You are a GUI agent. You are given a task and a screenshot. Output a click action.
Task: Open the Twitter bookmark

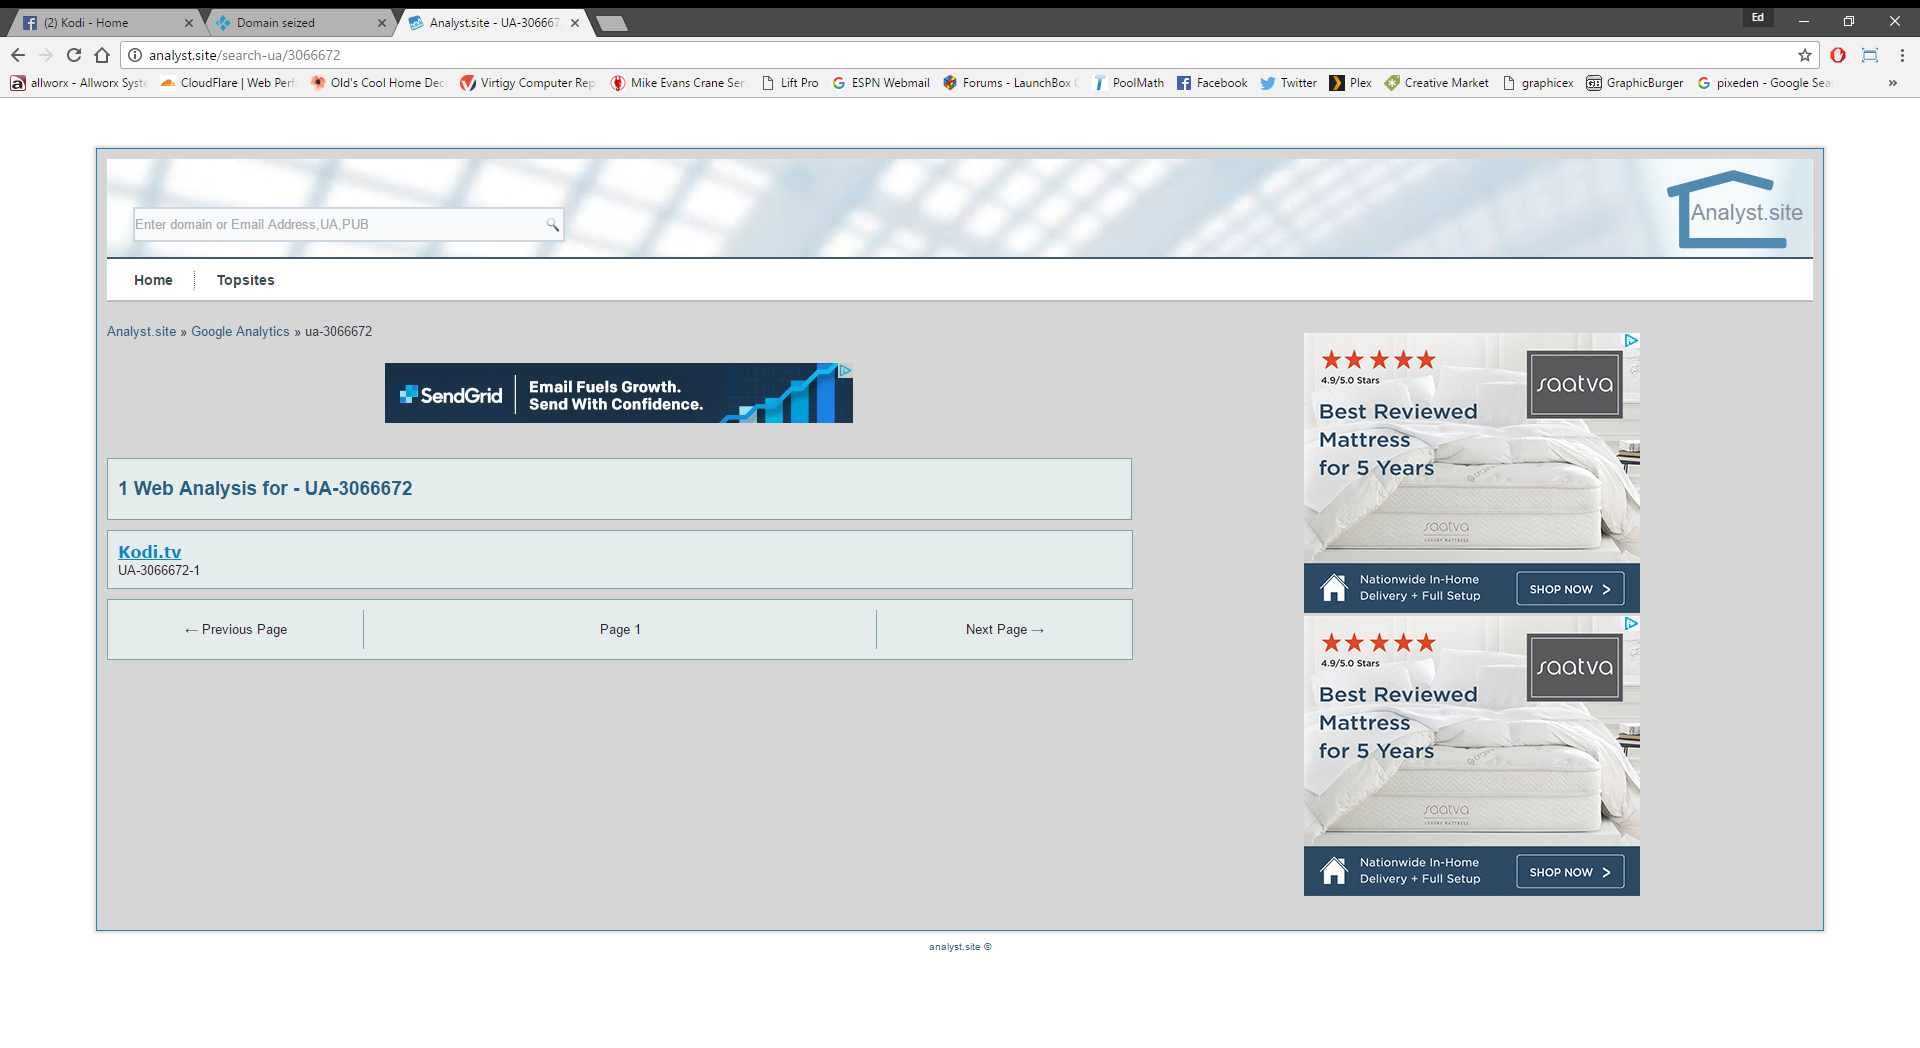1289,83
